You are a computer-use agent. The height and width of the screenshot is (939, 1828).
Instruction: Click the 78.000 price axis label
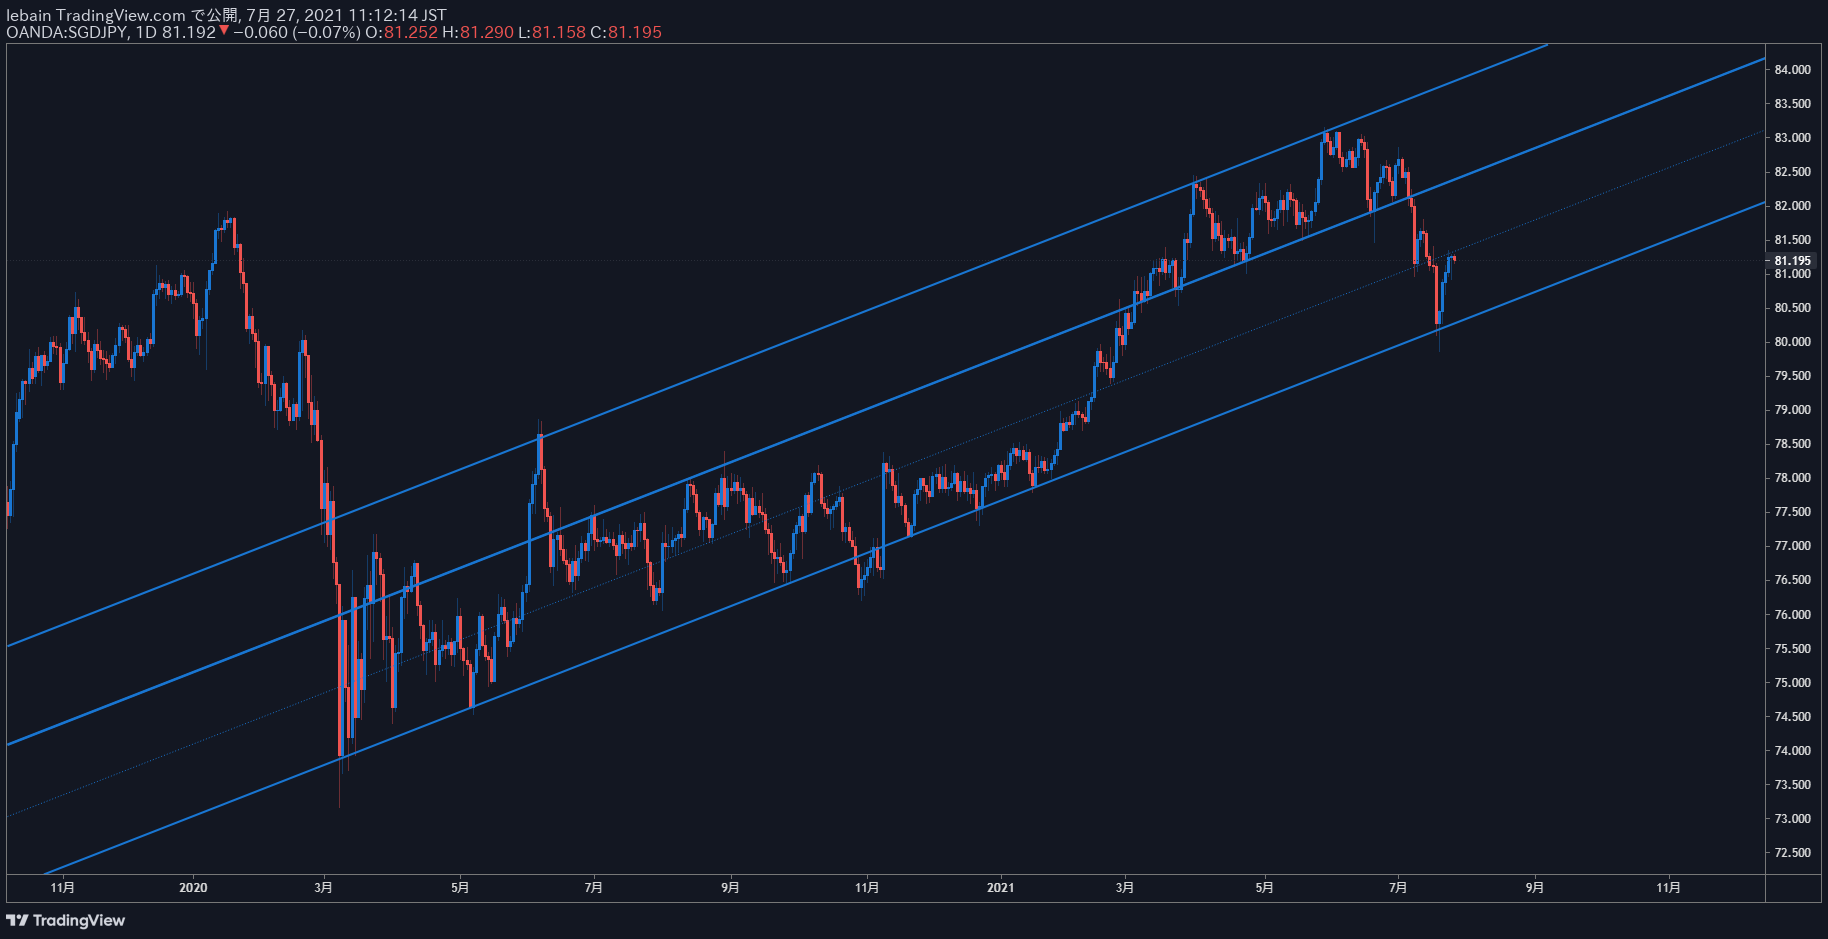(1792, 478)
